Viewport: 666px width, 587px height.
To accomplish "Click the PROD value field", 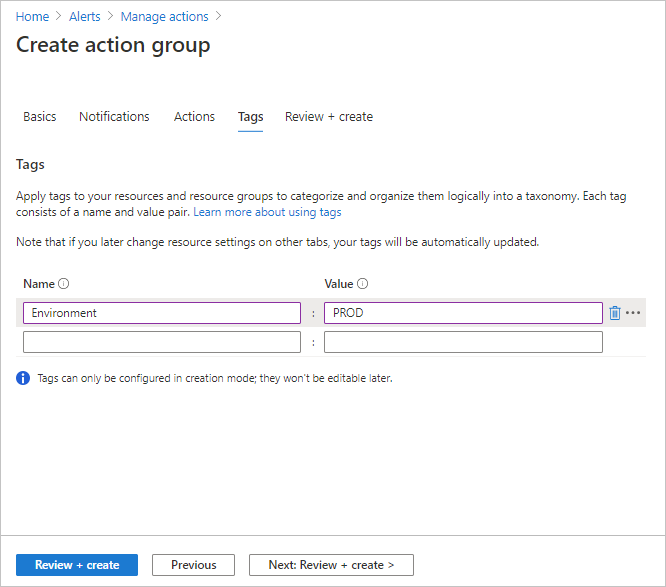I will click(463, 313).
